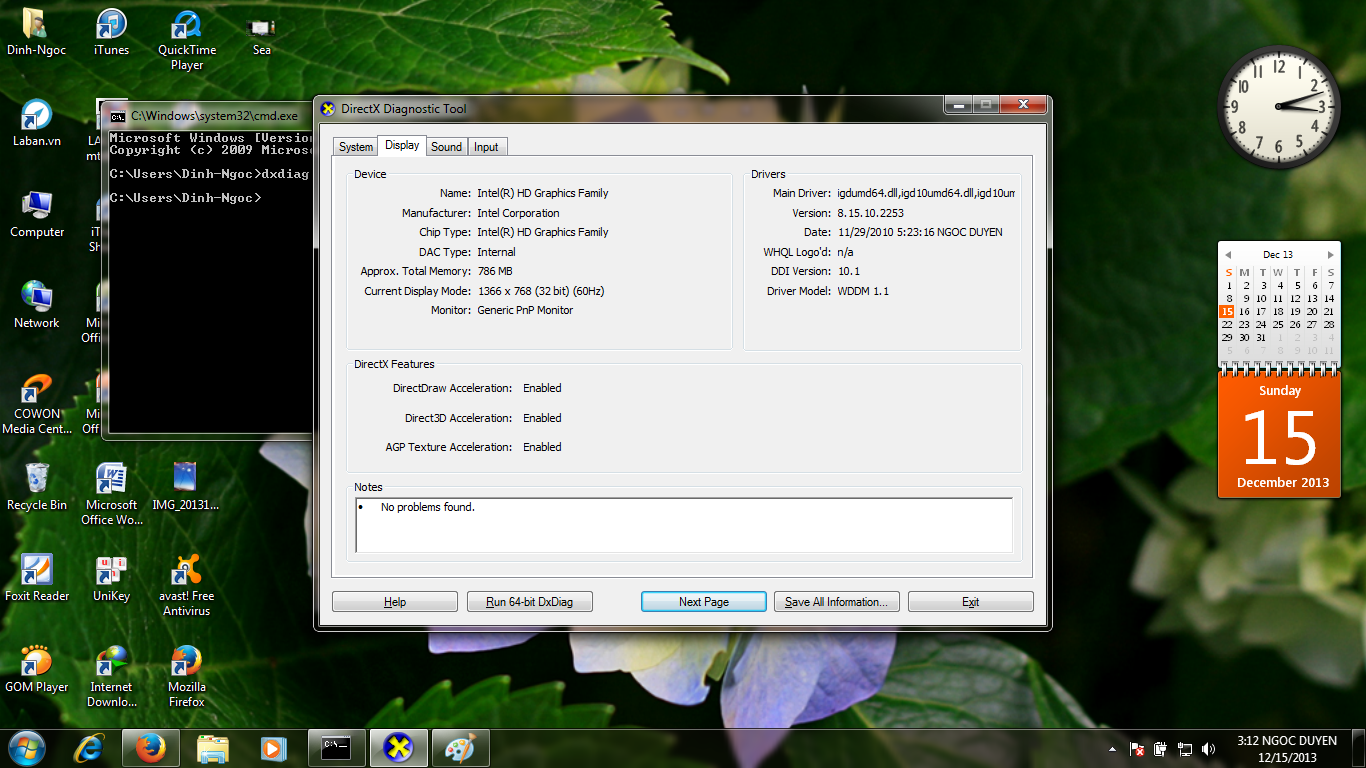Click the 'No problems found.' note
This screenshot has width=1366, height=768.
[x=428, y=507]
